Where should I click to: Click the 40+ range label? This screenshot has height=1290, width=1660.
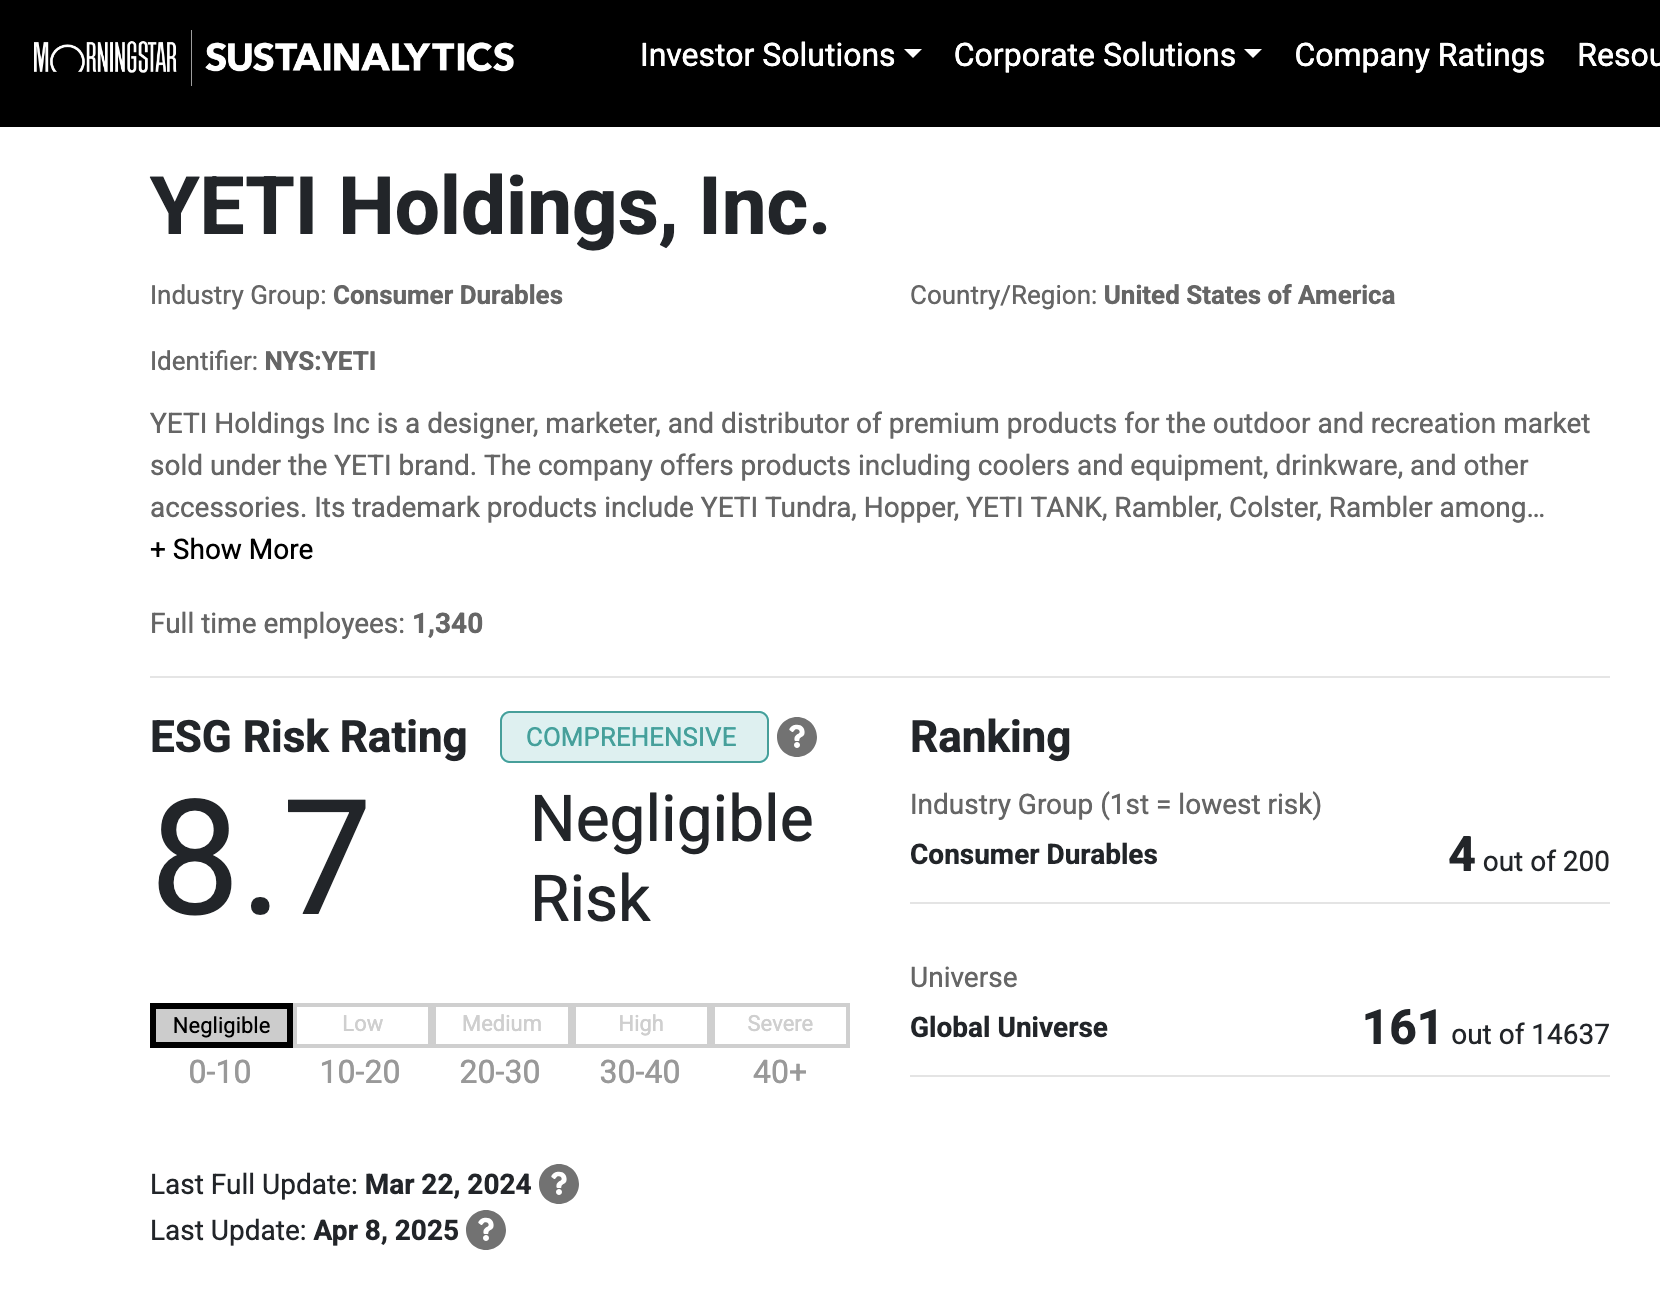pyautogui.click(x=780, y=1072)
